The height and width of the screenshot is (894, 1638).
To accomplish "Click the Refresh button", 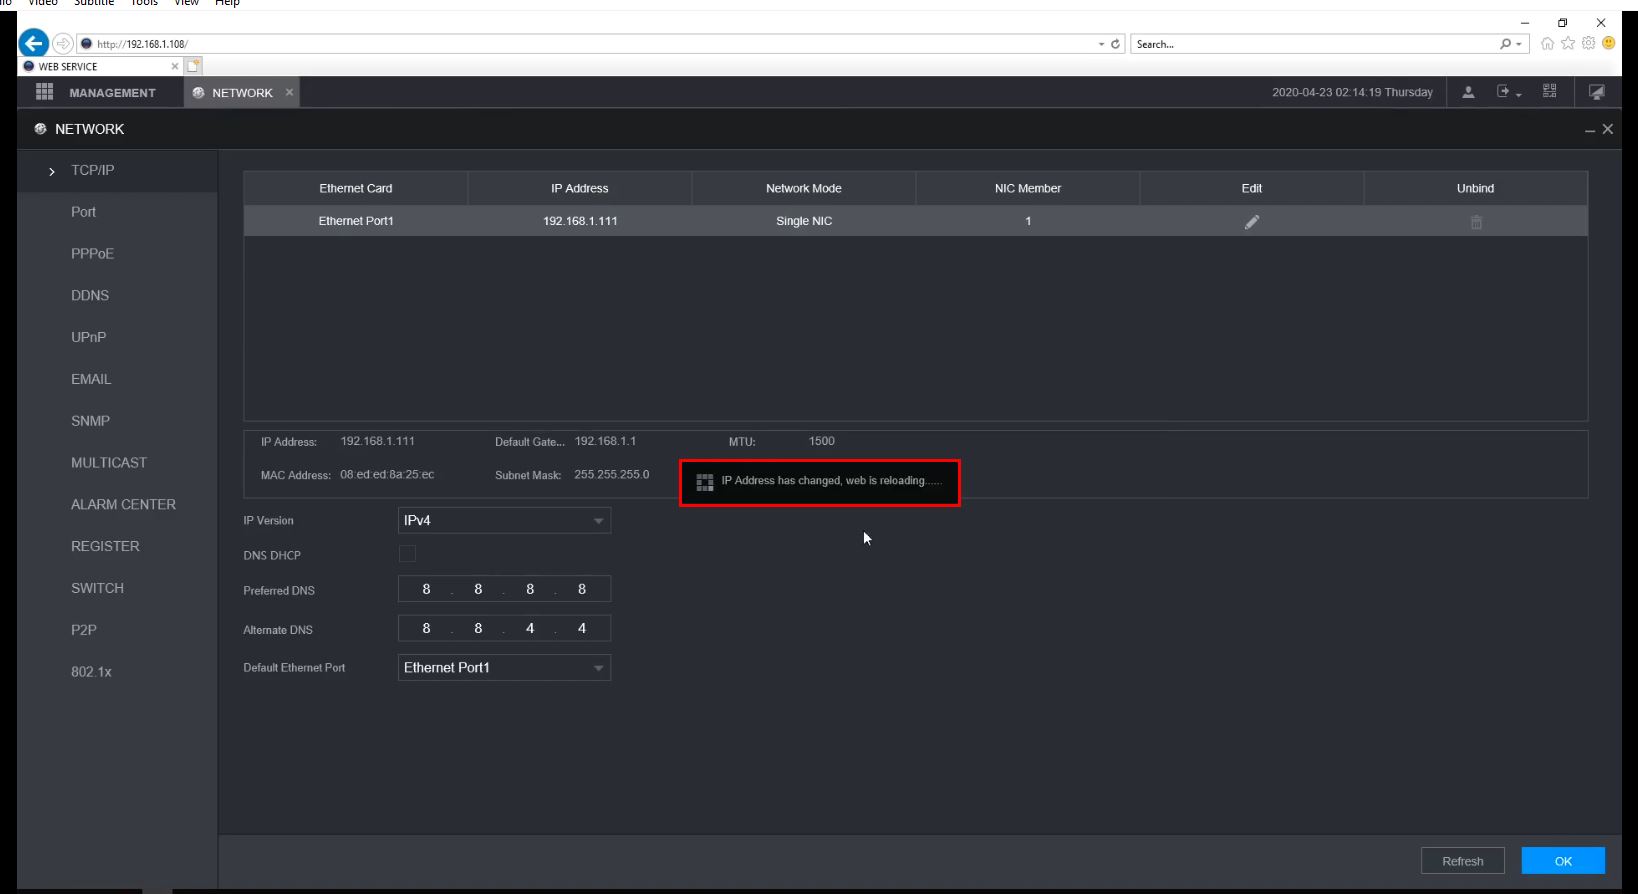I will 1463,861.
